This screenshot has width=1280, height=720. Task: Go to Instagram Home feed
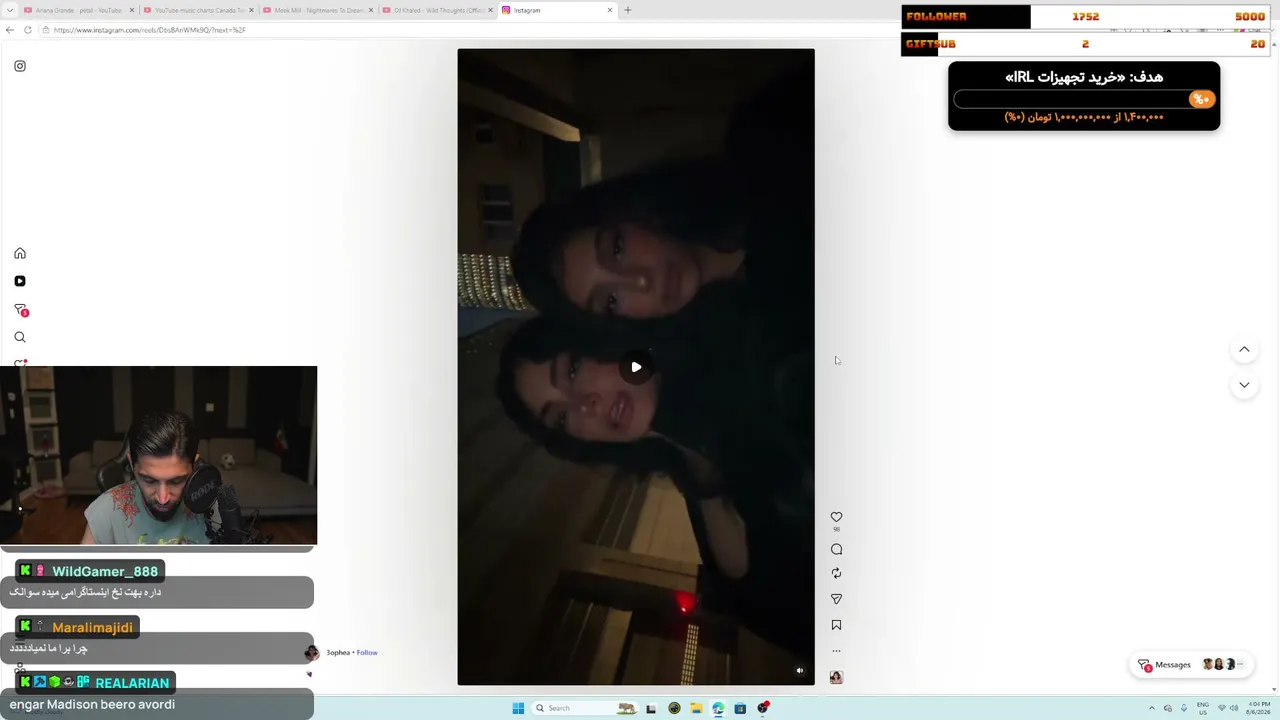pyautogui.click(x=20, y=253)
